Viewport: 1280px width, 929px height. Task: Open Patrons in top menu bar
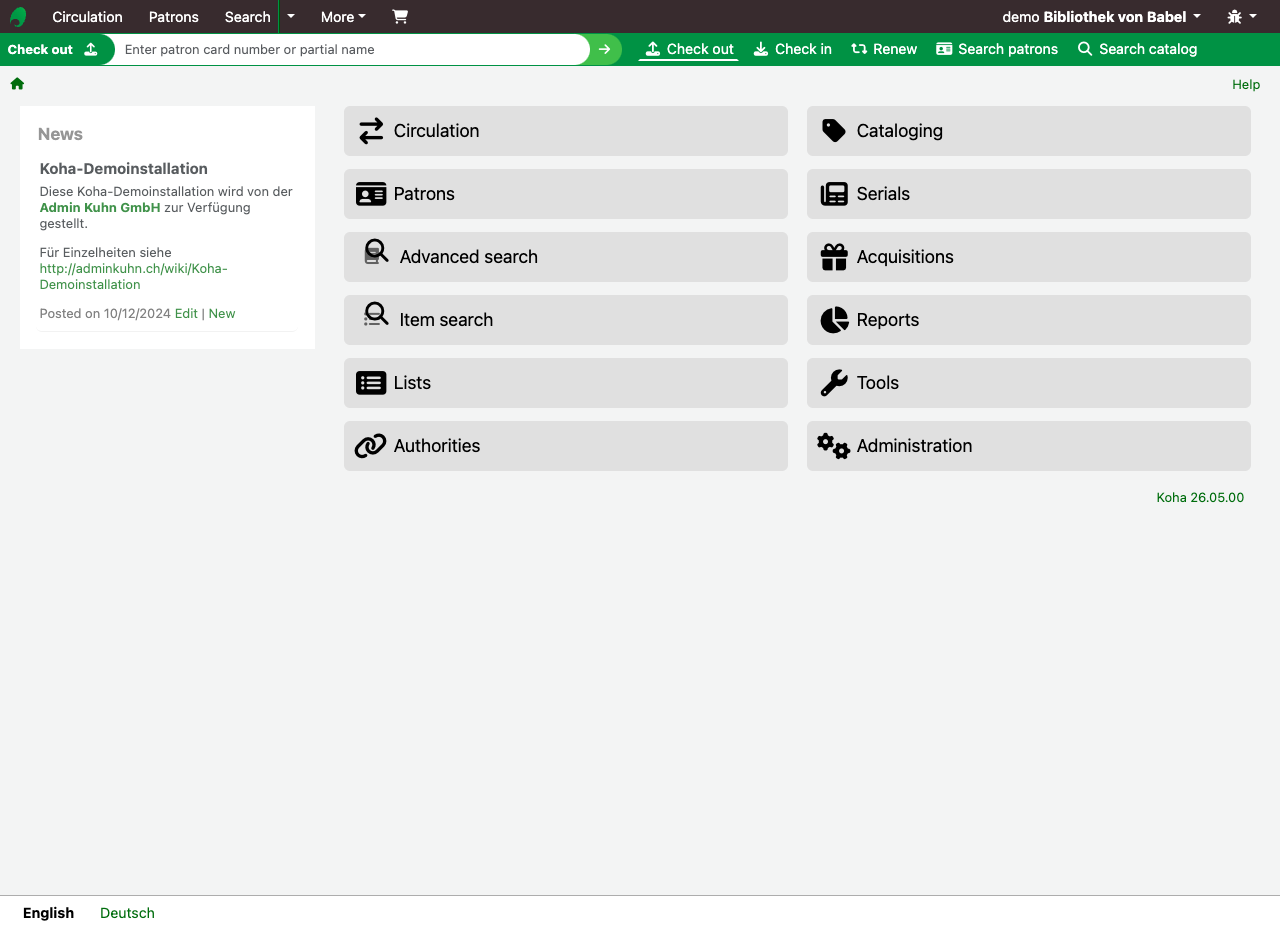(x=174, y=17)
